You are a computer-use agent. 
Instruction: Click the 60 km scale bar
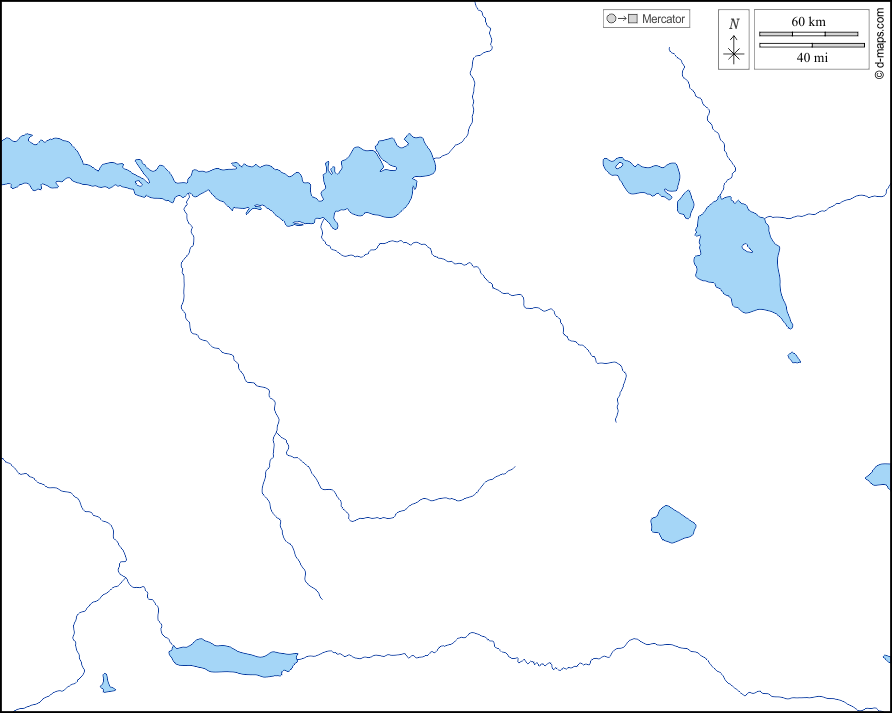tap(809, 34)
